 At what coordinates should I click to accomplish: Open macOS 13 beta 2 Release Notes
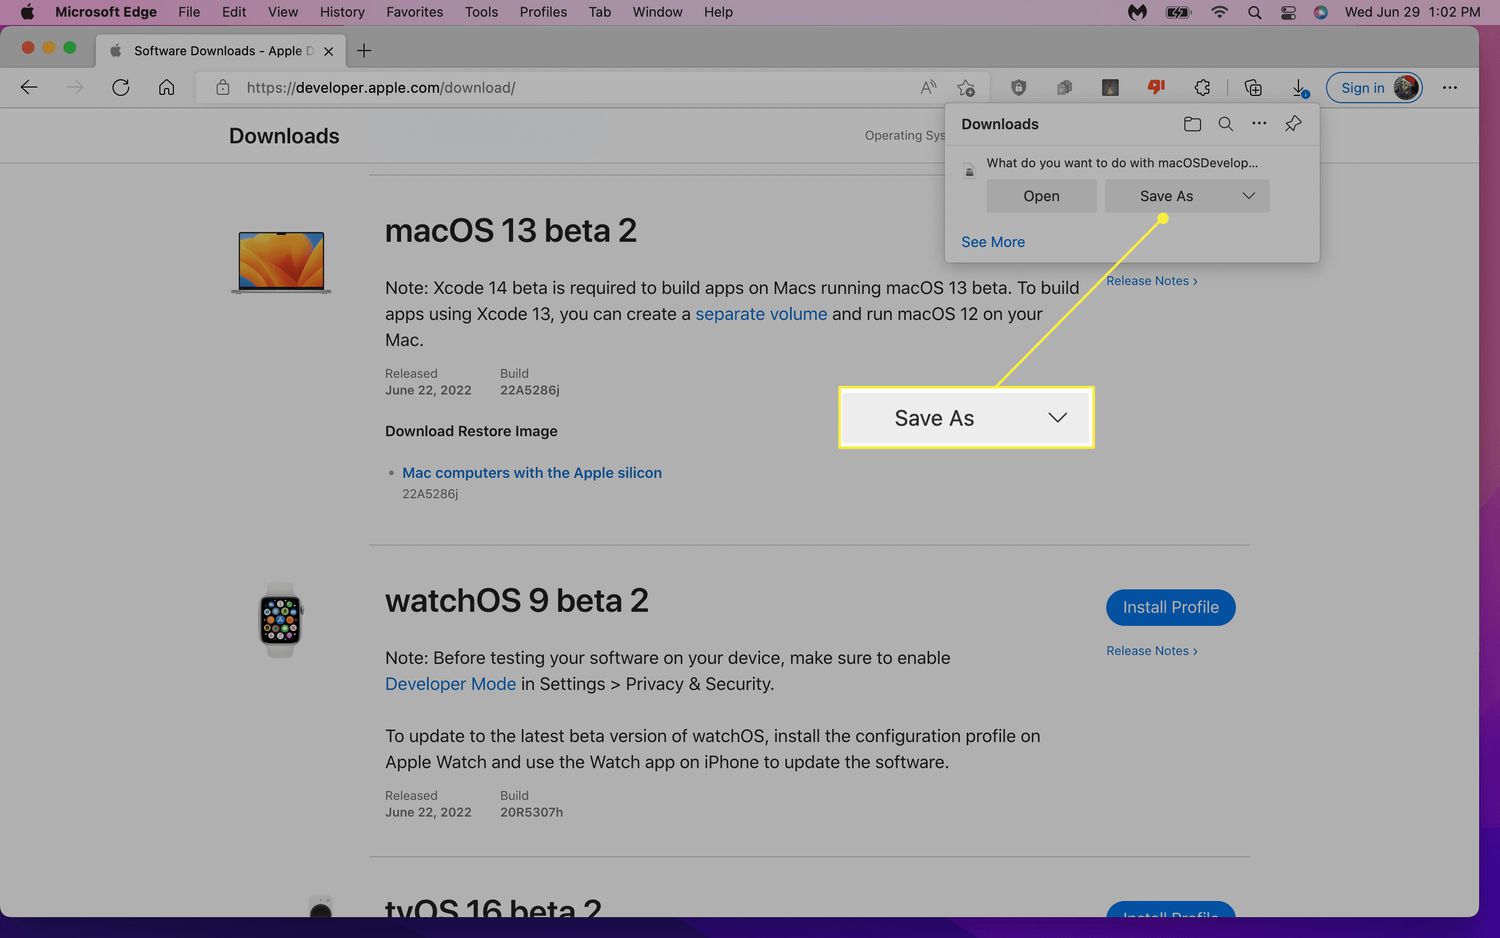coord(1151,281)
